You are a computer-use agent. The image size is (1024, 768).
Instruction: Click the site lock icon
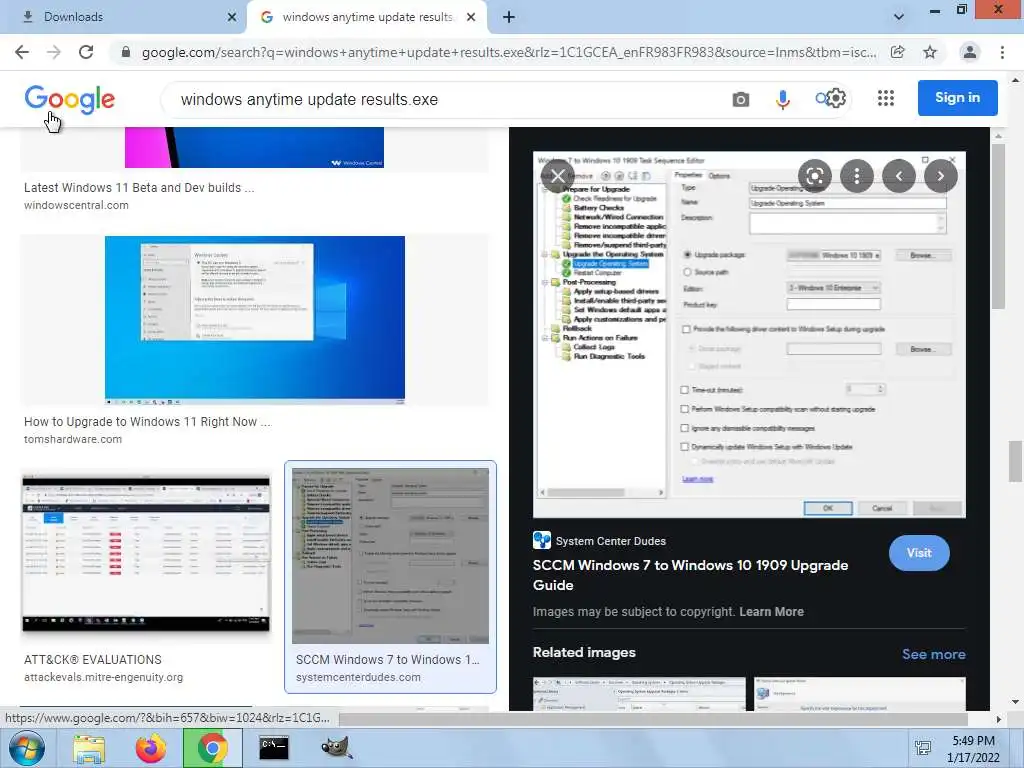126,52
